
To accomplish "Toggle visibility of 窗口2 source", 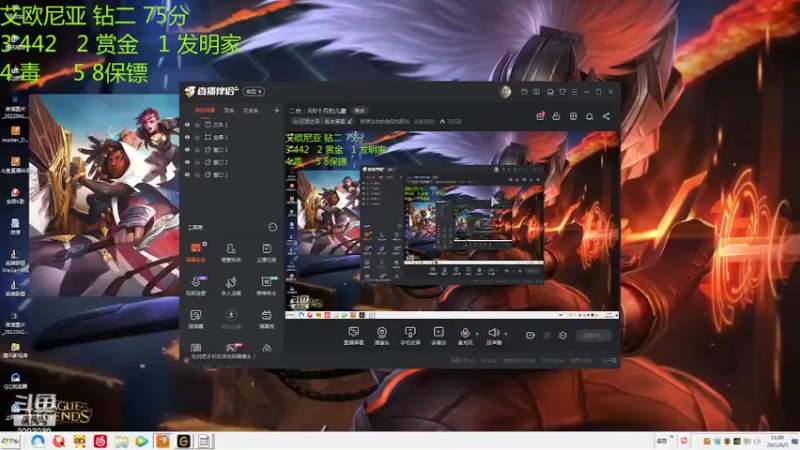I will point(187,162).
